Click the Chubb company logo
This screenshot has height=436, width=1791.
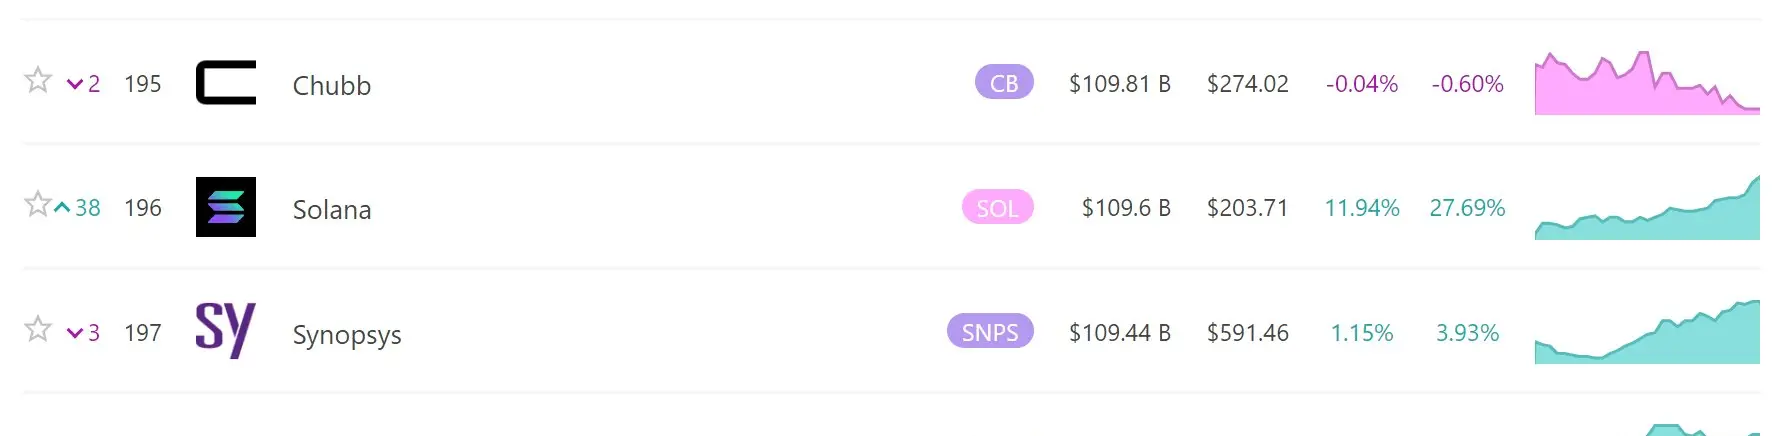(x=226, y=82)
